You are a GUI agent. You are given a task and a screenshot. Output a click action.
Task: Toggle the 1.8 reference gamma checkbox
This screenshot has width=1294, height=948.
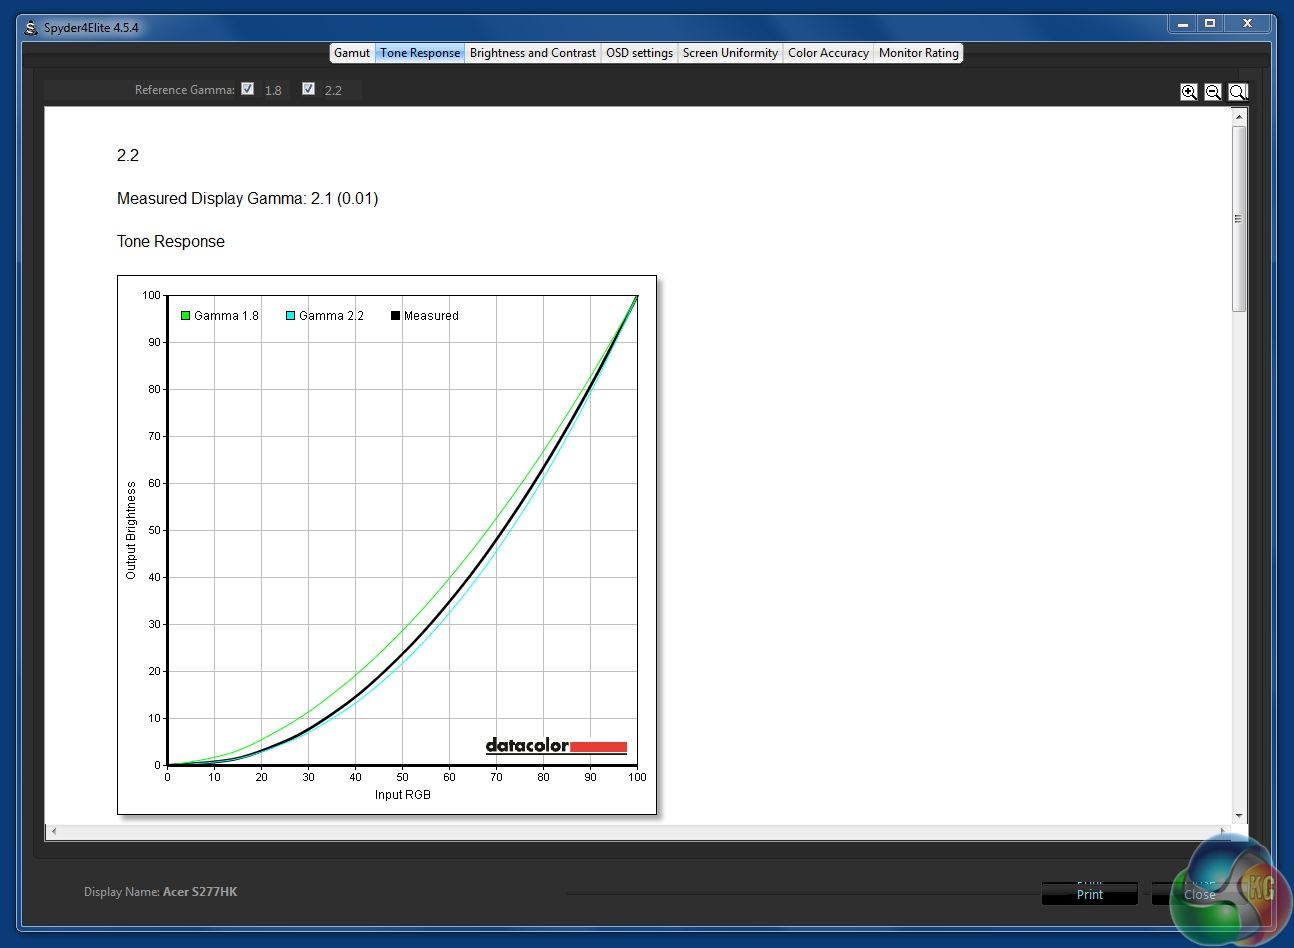coord(248,89)
